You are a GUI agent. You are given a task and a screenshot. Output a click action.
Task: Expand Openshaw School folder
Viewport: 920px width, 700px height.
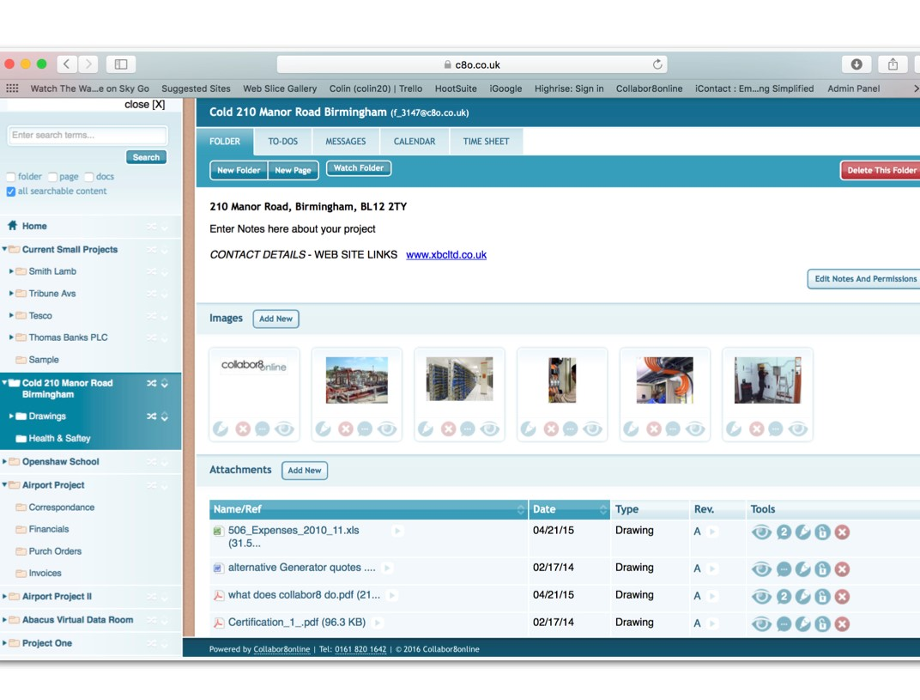5,461
